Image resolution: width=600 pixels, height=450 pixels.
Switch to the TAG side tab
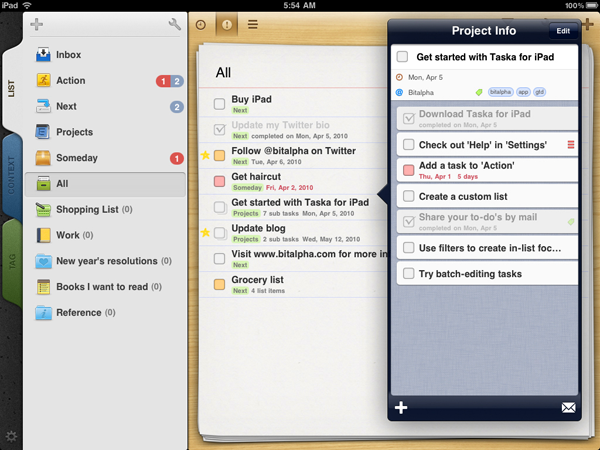pyautogui.click(x=12, y=261)
